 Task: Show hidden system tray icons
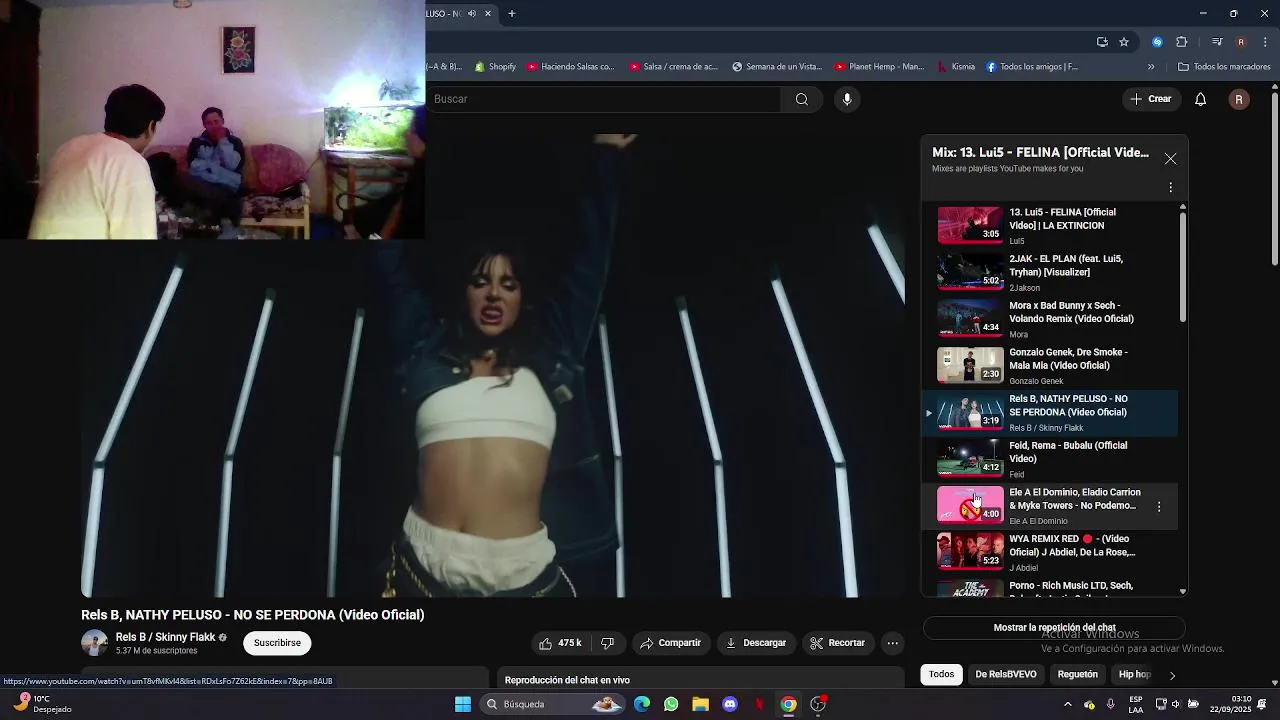pyautogui.click(x=1067, y=704)
